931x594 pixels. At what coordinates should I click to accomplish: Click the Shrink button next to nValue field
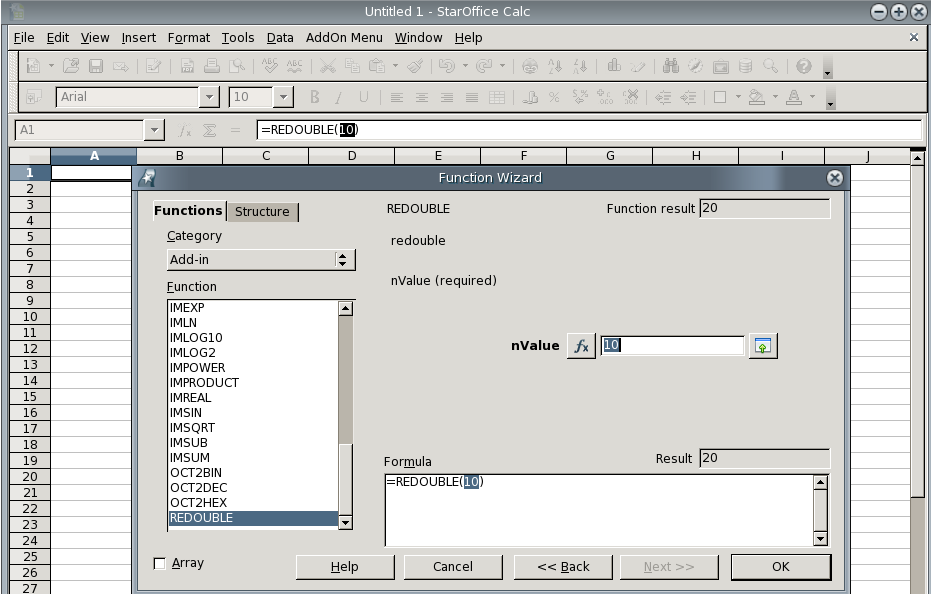pos(763,346)
